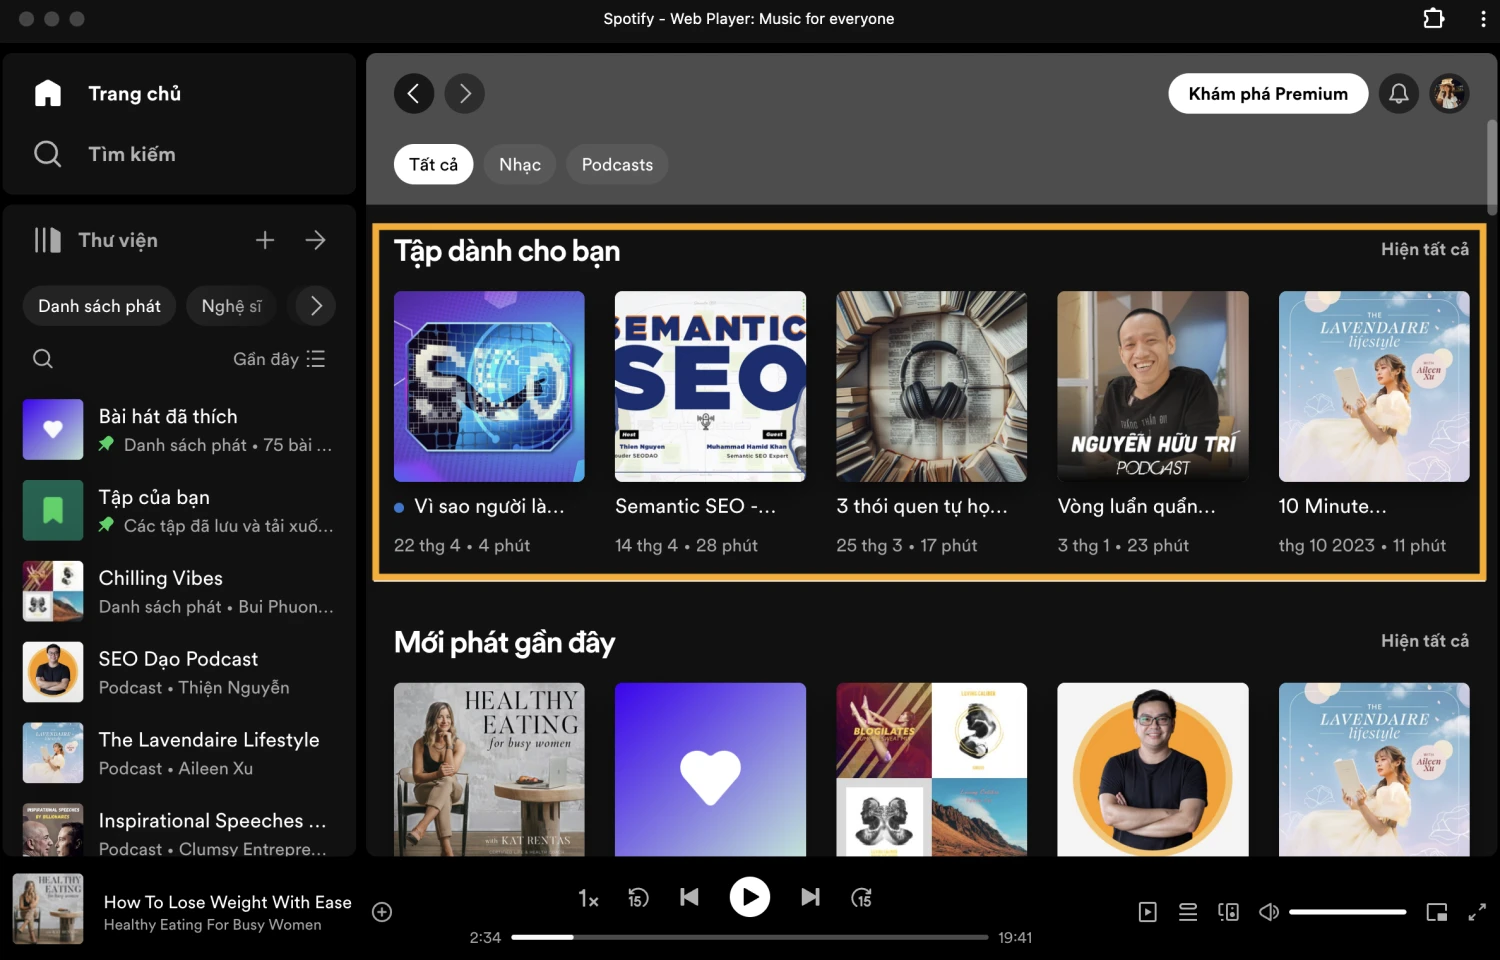Fast forward 15 seconds
Viewport: 1500px width, 960px height.
tap(861, 898)
